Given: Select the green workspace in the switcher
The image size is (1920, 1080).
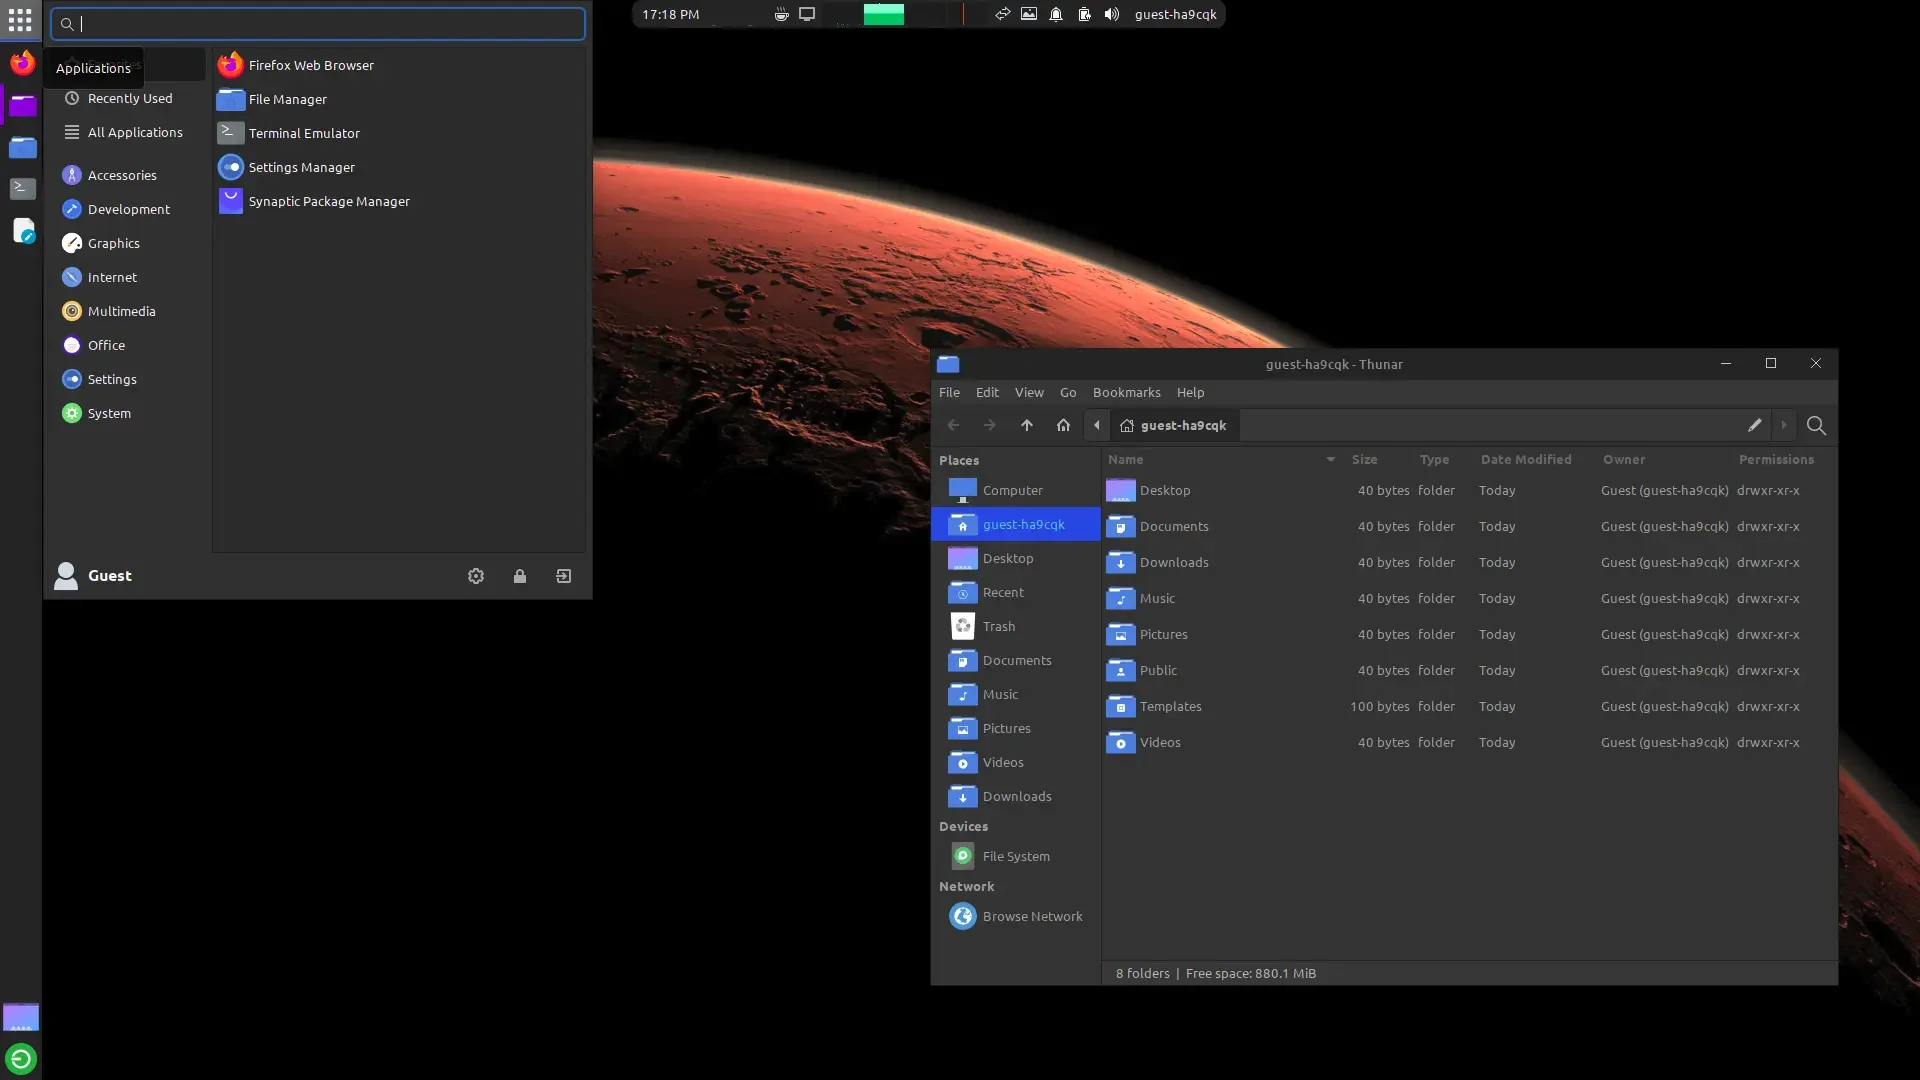Looking at the screenshot, I should (x=883, y=14).
